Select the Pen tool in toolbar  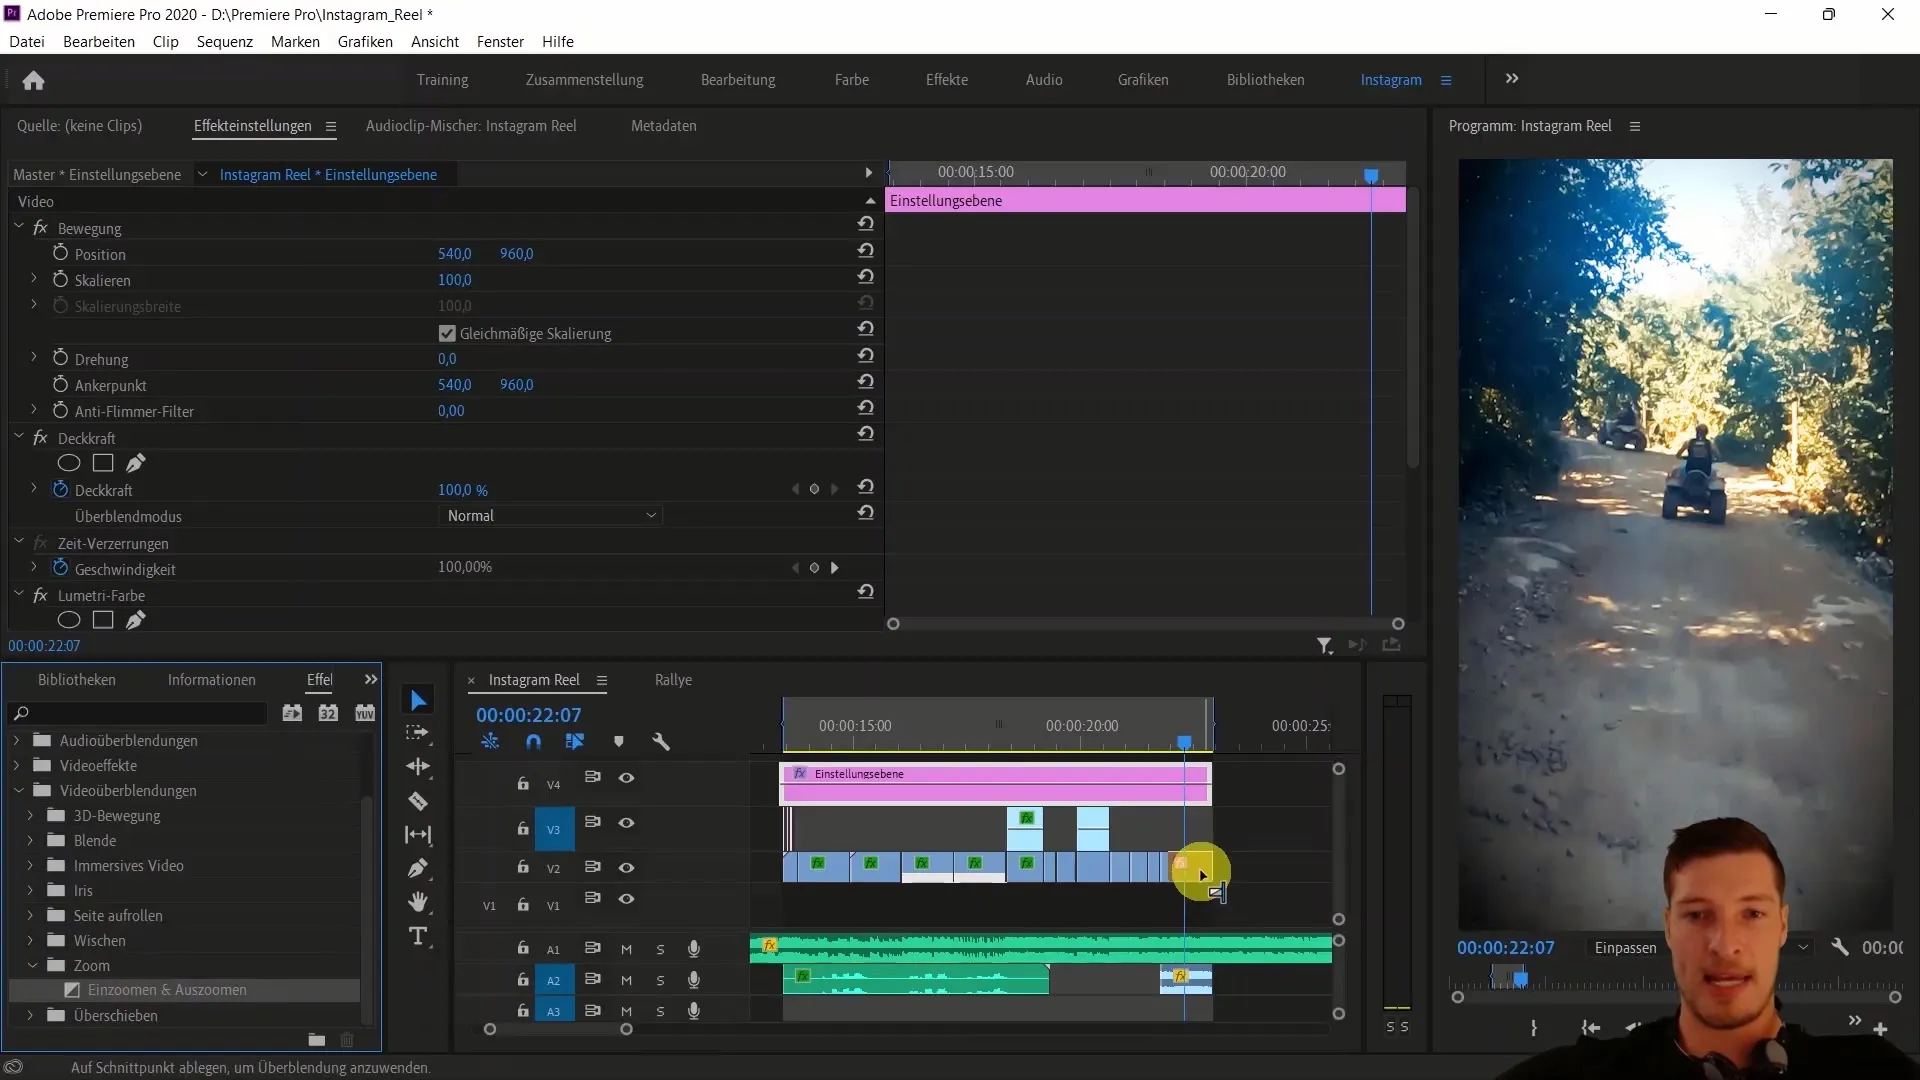click(418, 868)
